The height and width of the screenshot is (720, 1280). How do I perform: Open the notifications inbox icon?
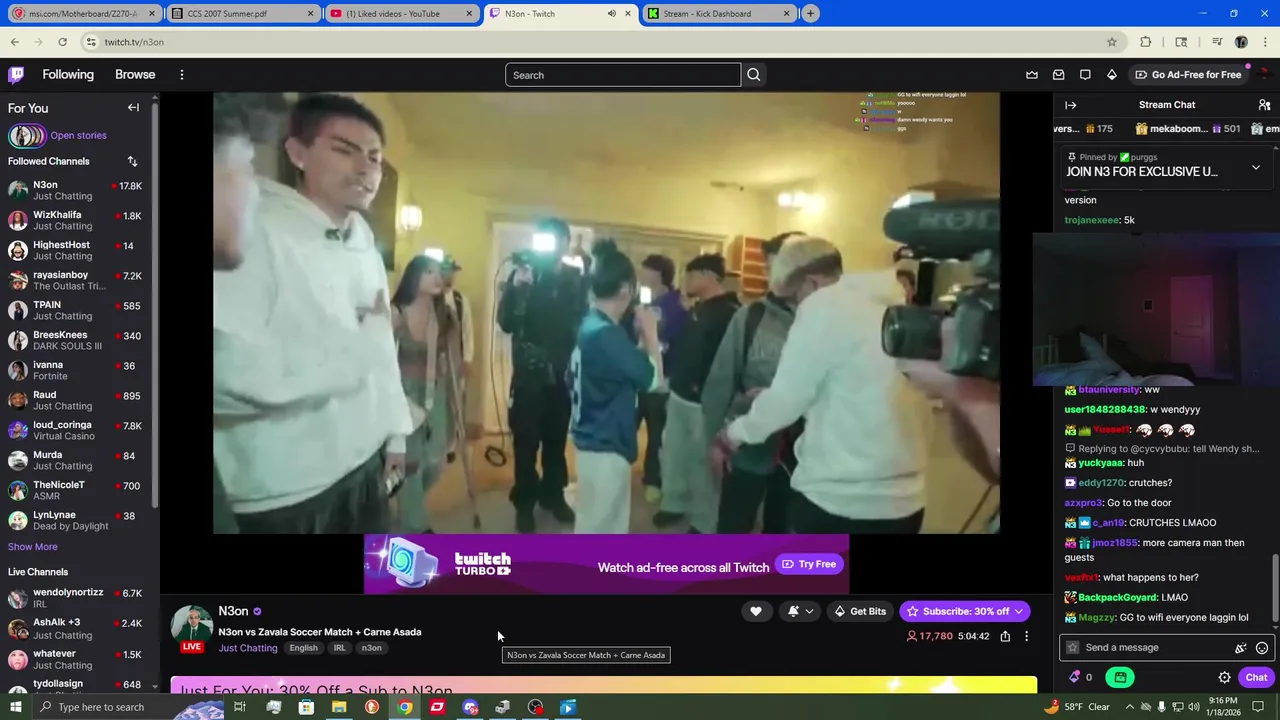pyautogui.click(x=1059, y=75)
